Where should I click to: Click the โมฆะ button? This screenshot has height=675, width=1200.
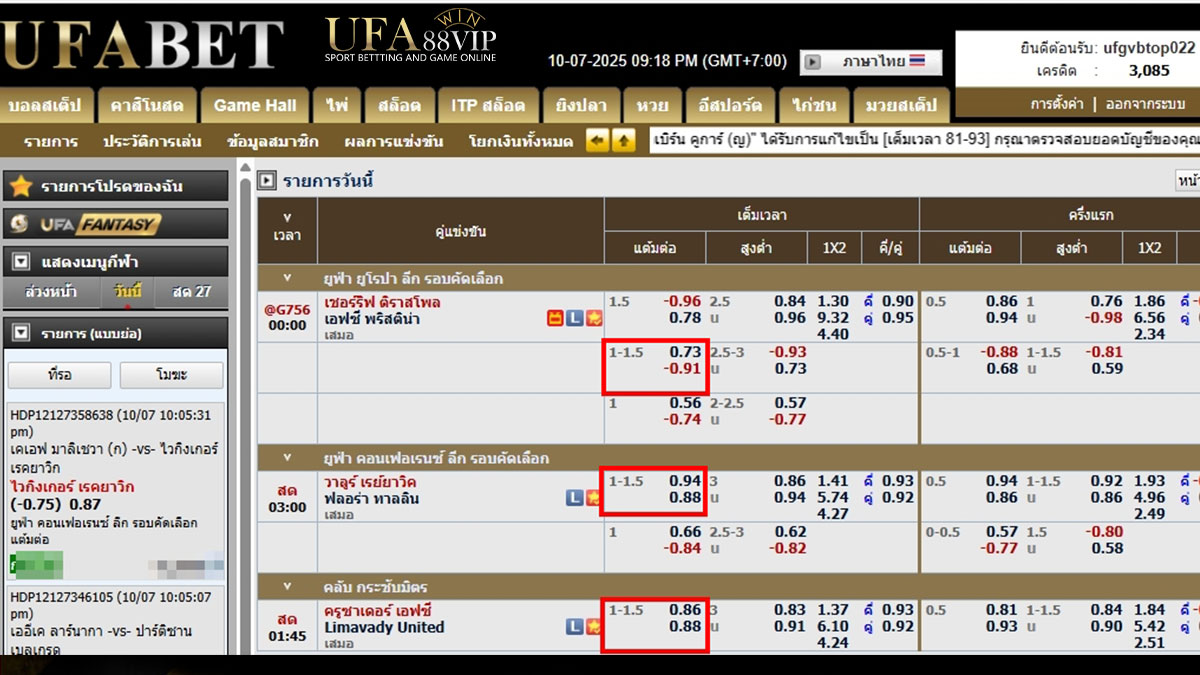click(x=172, y=375)
